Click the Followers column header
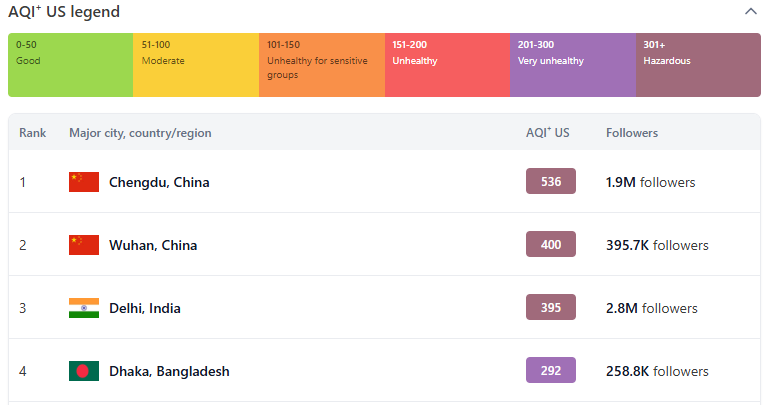The height and width of the screenshot is (405, 772). coord(632,133)
